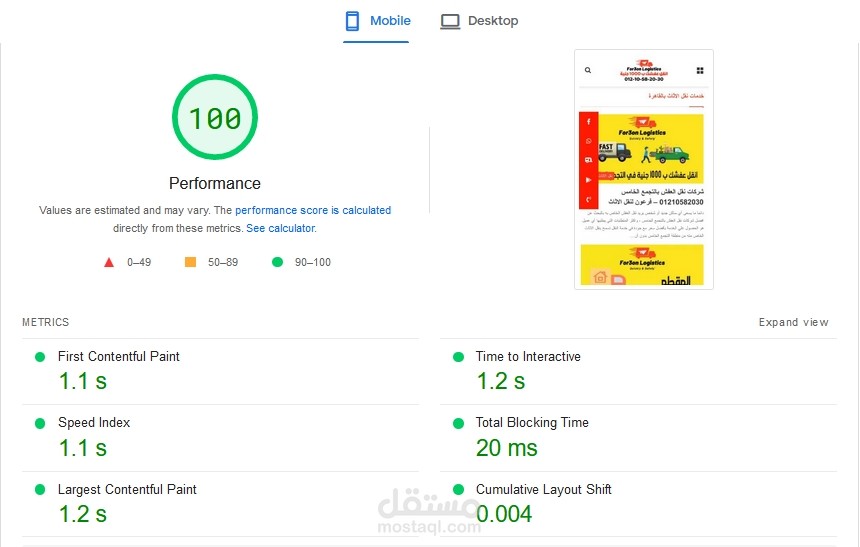The height and width of the screenshot is (547, 860).
Task: Click the 0.004 layout shift value
Action: [x=504, y=515]
